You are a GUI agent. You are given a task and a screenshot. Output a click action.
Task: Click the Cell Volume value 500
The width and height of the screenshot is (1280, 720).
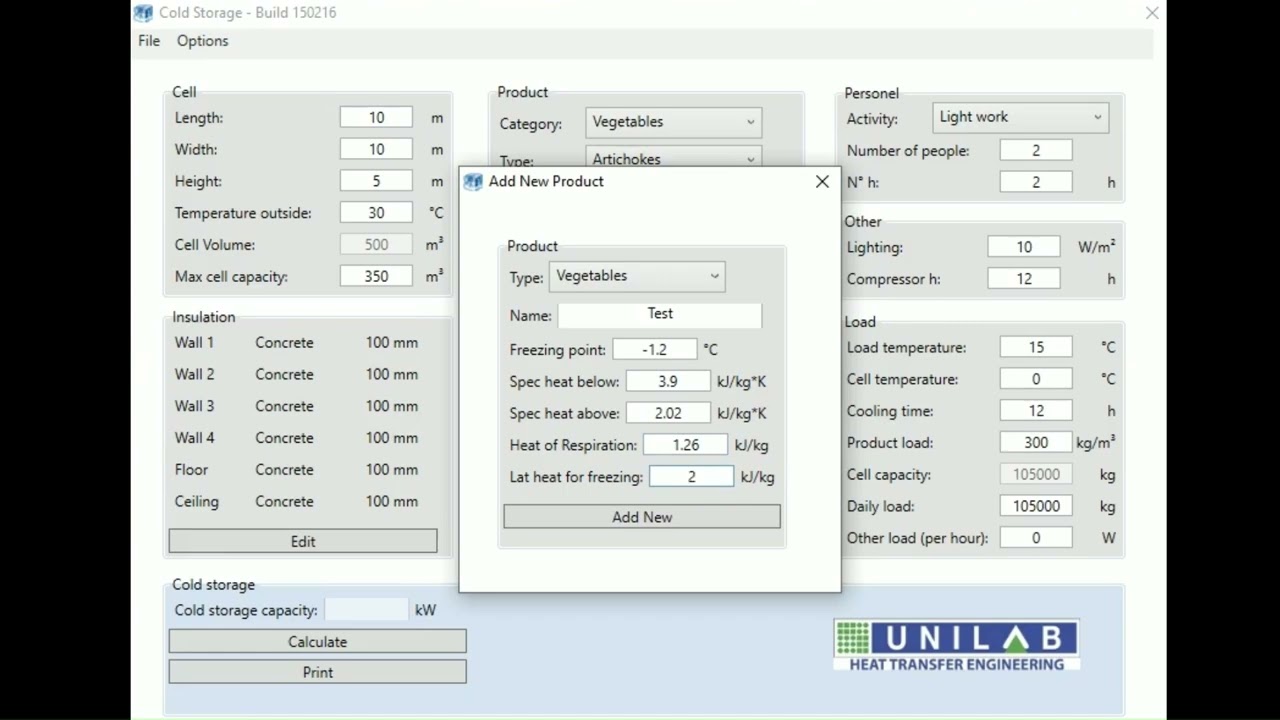point(376,245)
